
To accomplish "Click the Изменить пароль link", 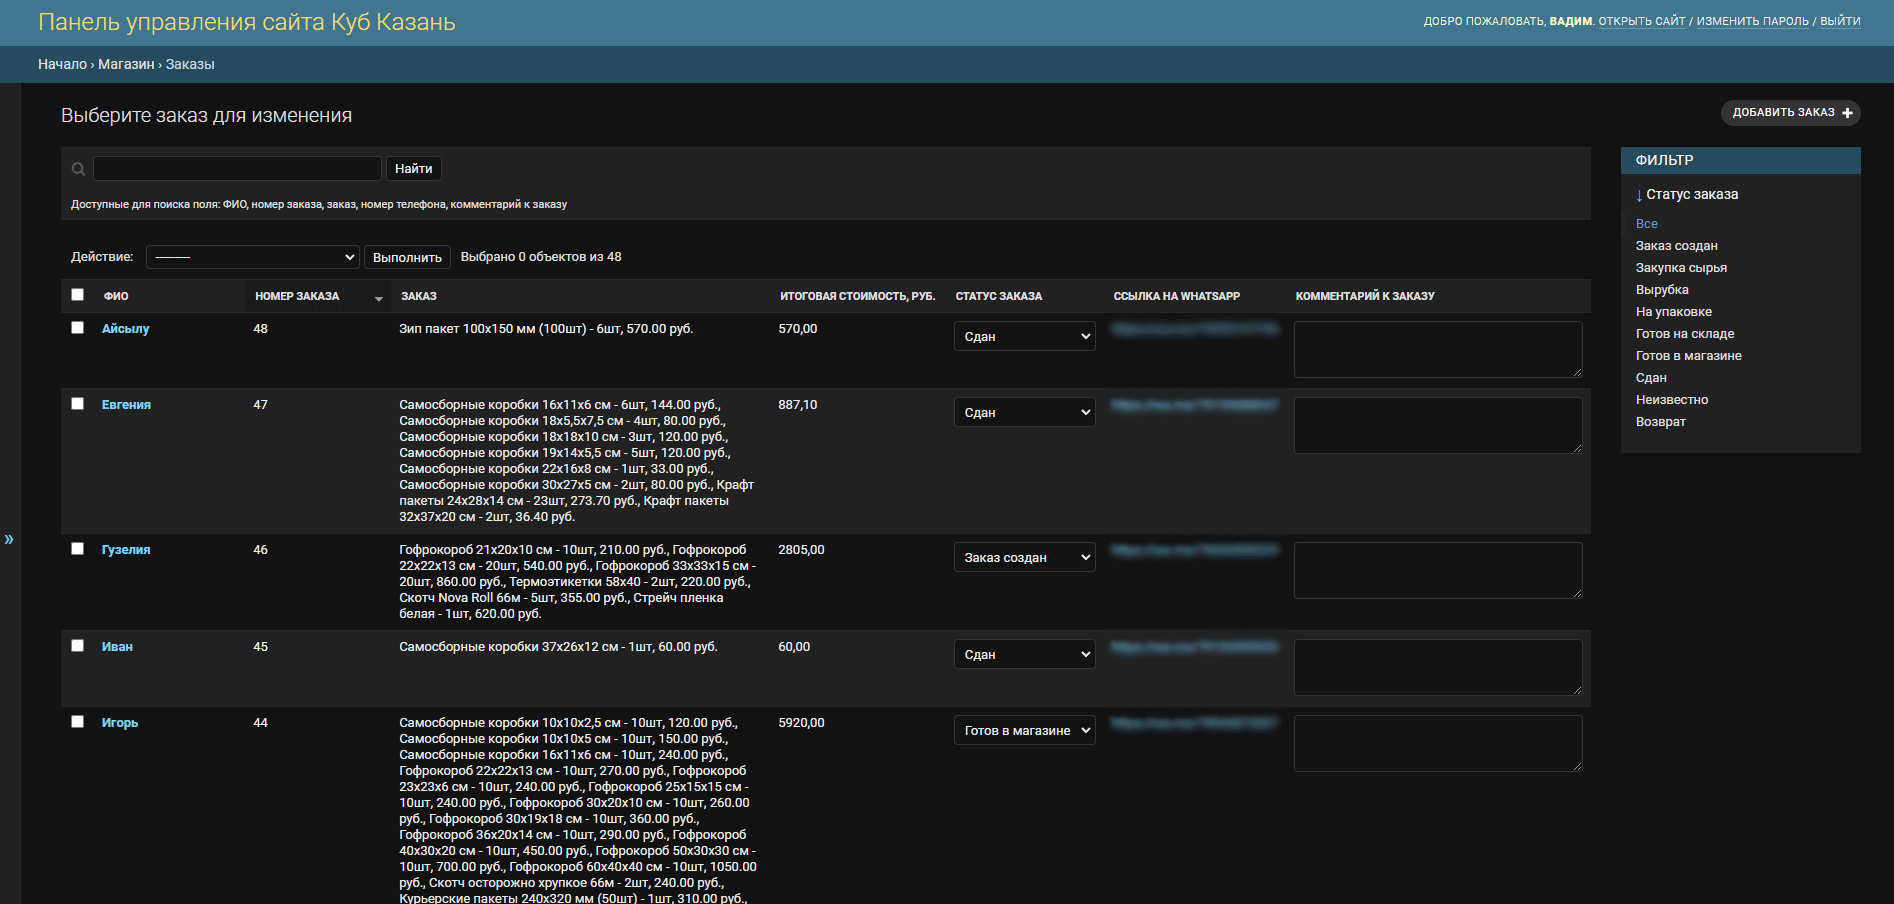I will [1753, 21].
